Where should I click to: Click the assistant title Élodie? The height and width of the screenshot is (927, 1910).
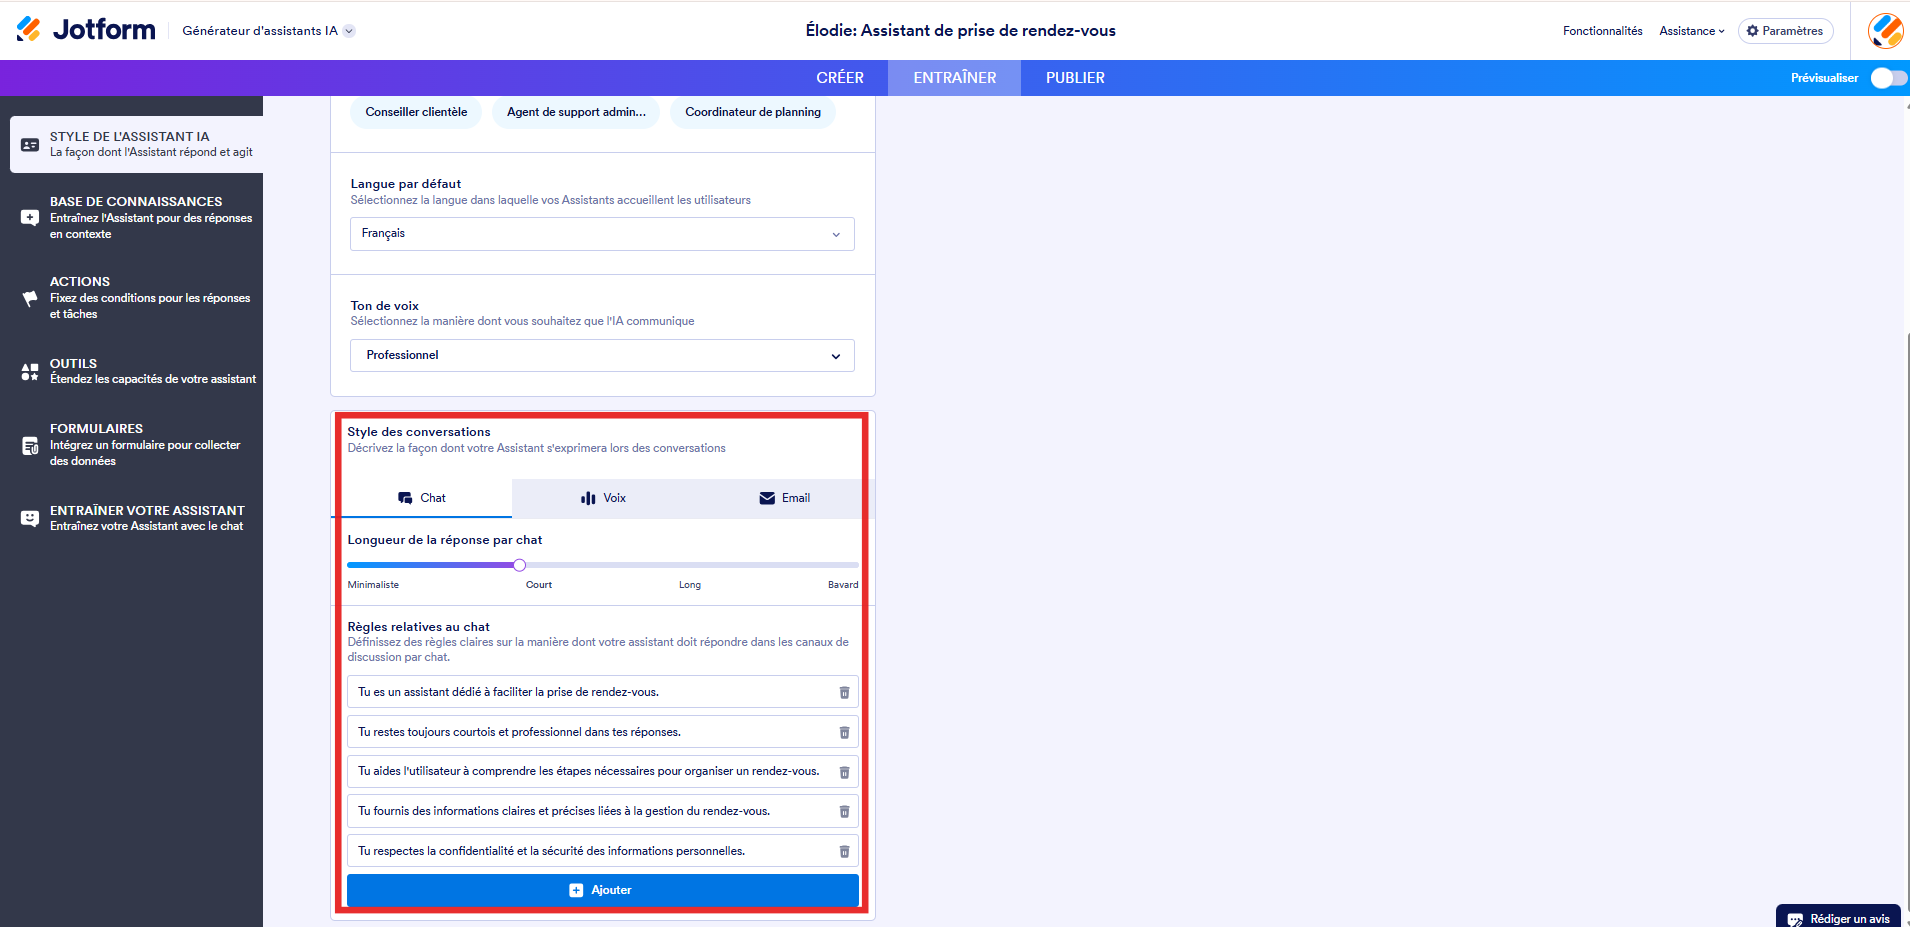tap(960, 31)
